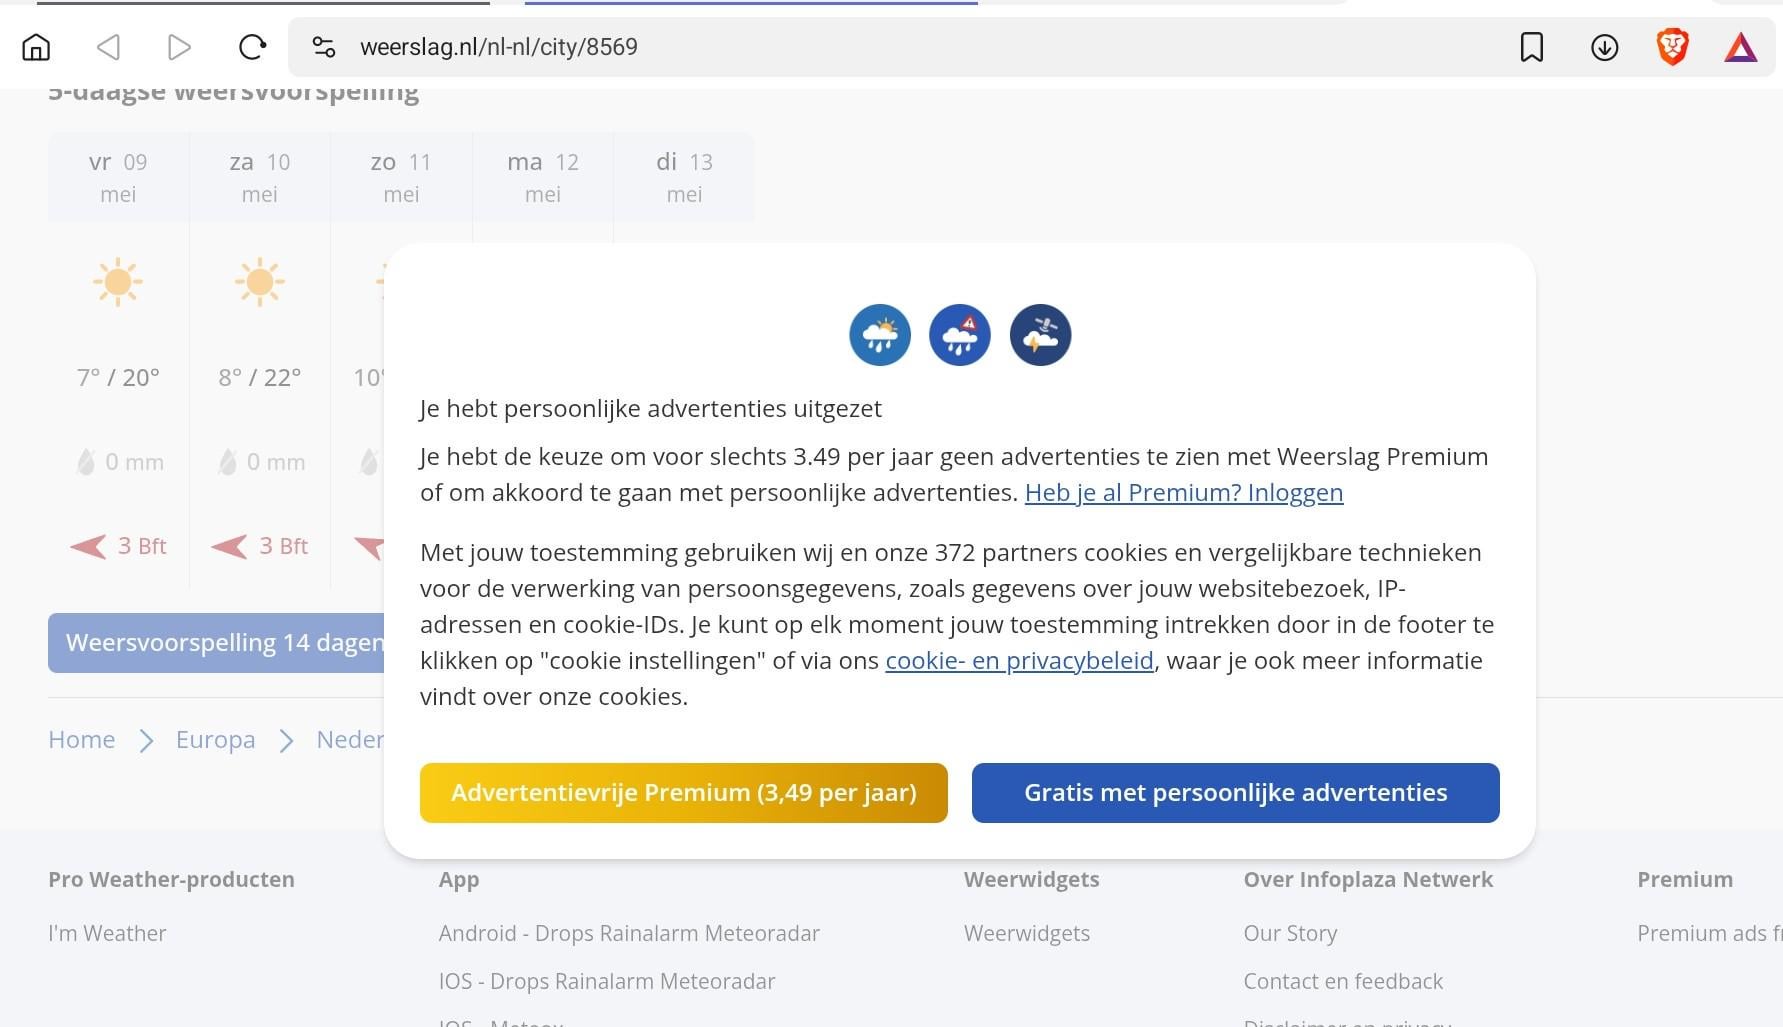
Task: Open Contact en feedback link
Action: tap(1343, 981)
